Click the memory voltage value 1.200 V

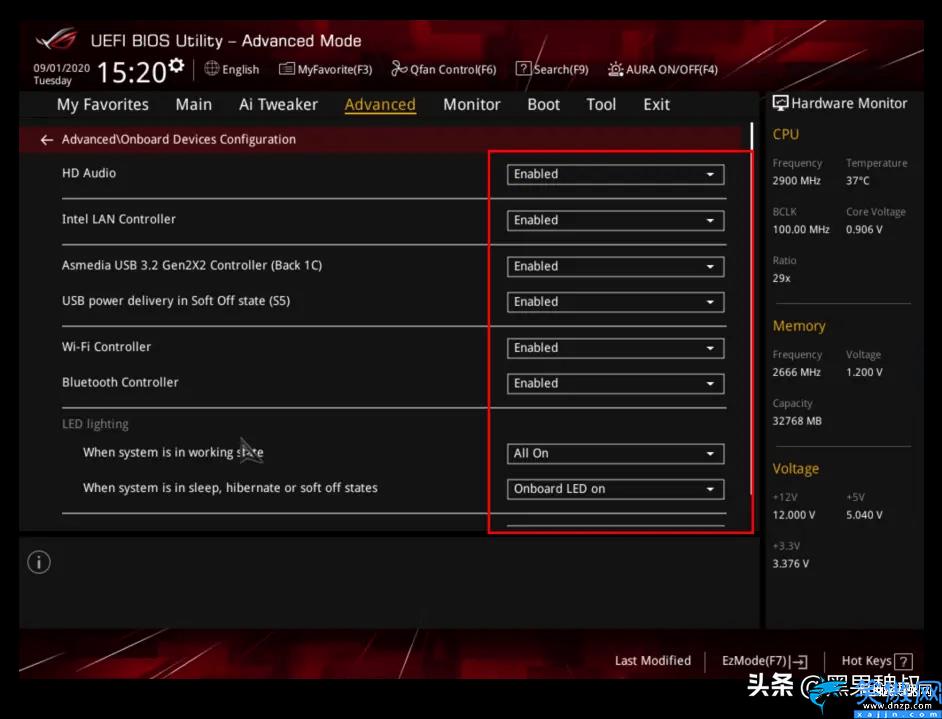click(865, 372)
